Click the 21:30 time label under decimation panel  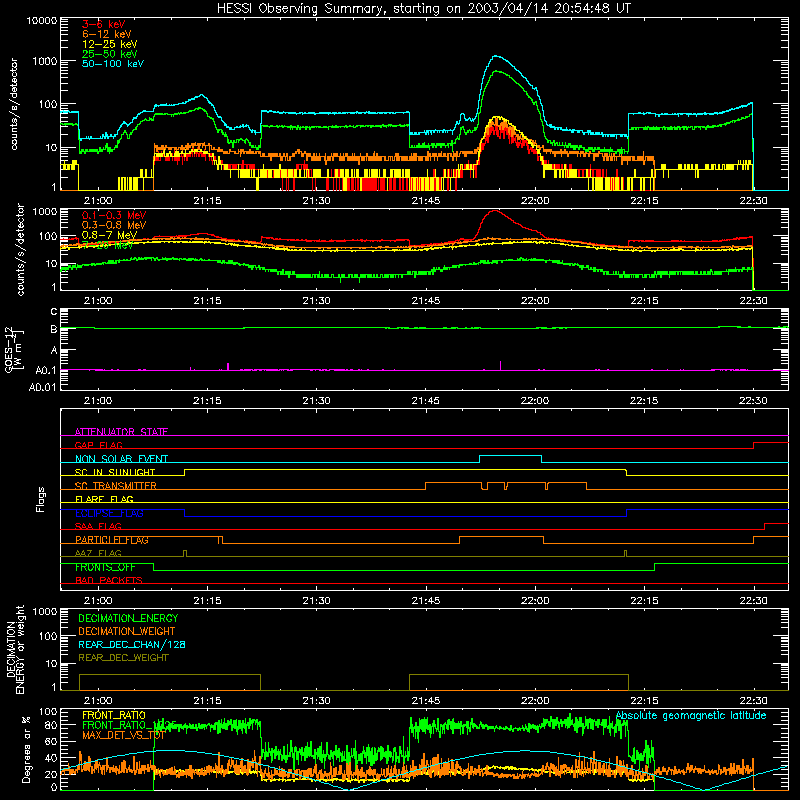316,701
